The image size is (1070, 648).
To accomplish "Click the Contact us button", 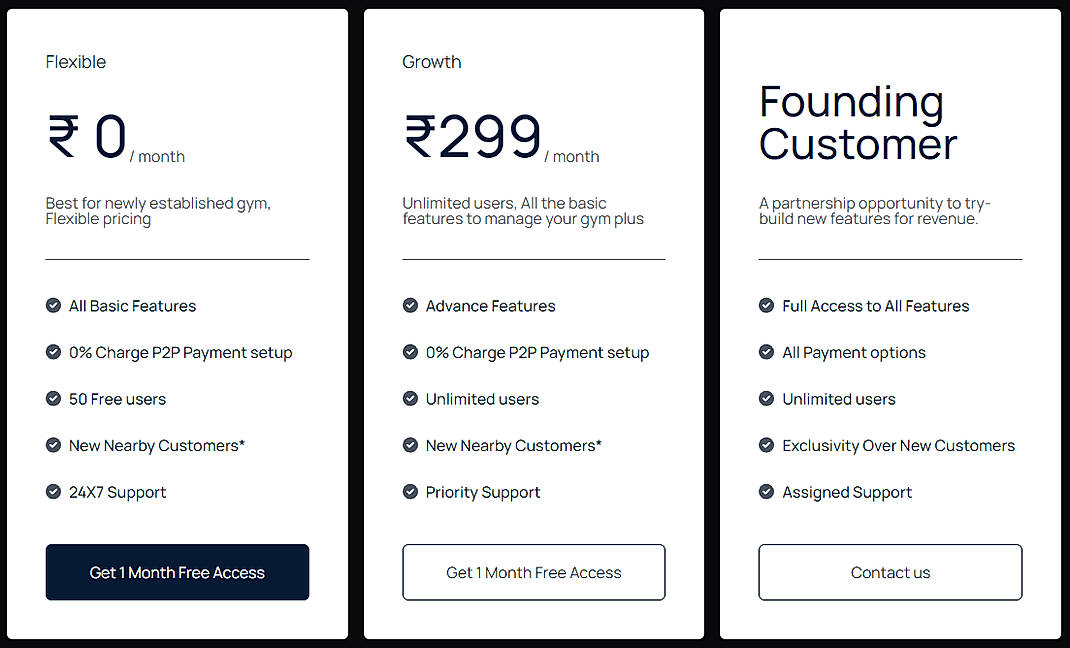I will coord(889,572).
